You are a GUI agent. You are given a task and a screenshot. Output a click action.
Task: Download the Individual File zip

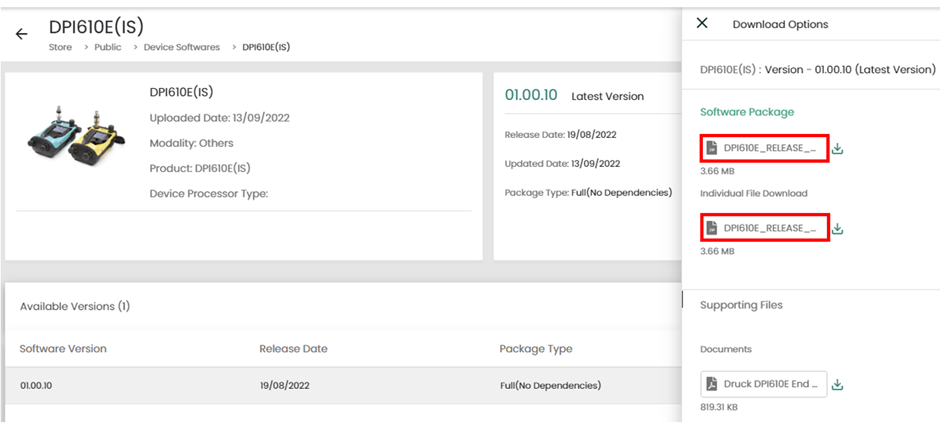coord(838,228)
